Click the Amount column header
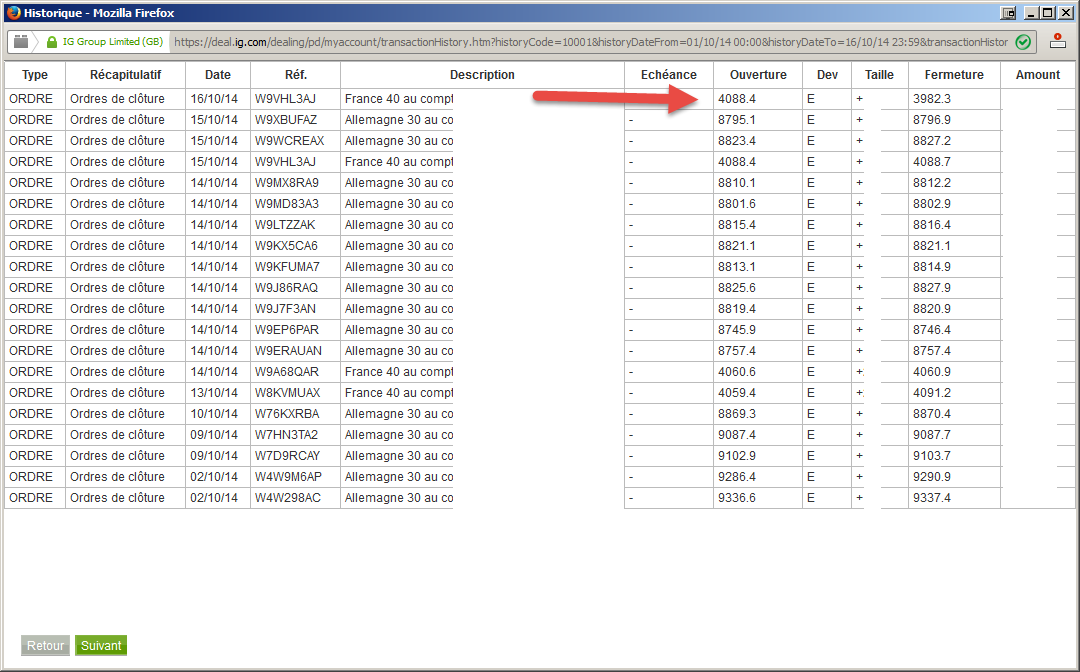 (x=1037, y=75)
